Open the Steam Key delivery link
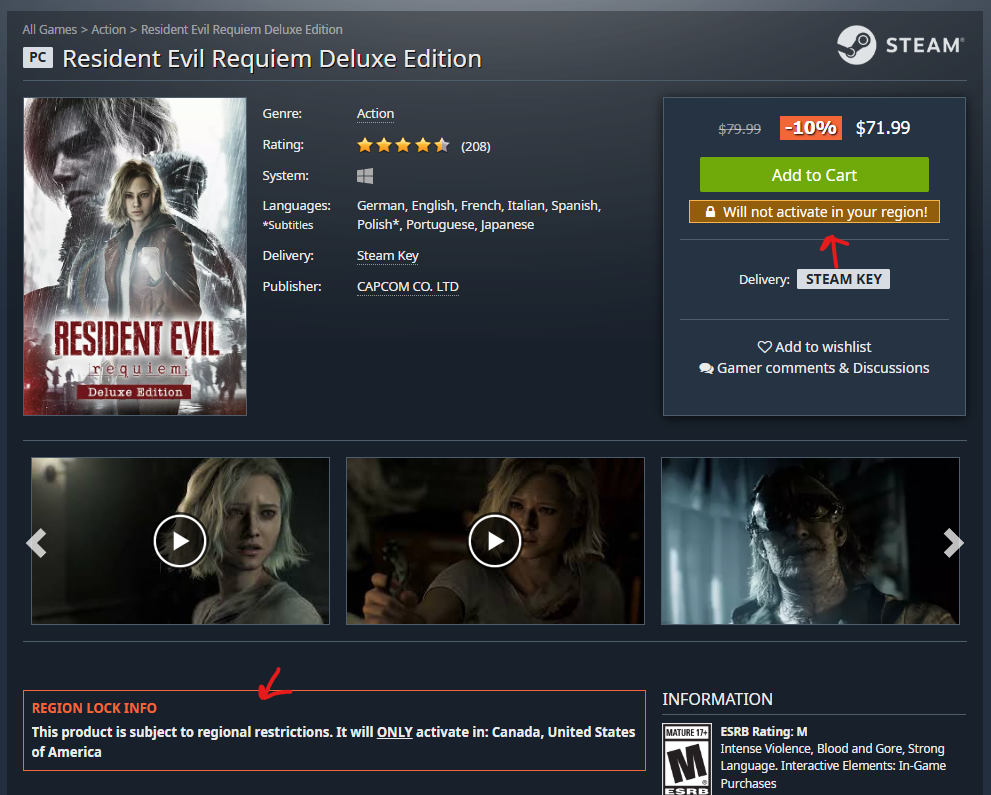Screen dimensions: 991x795 pos(387,256)
